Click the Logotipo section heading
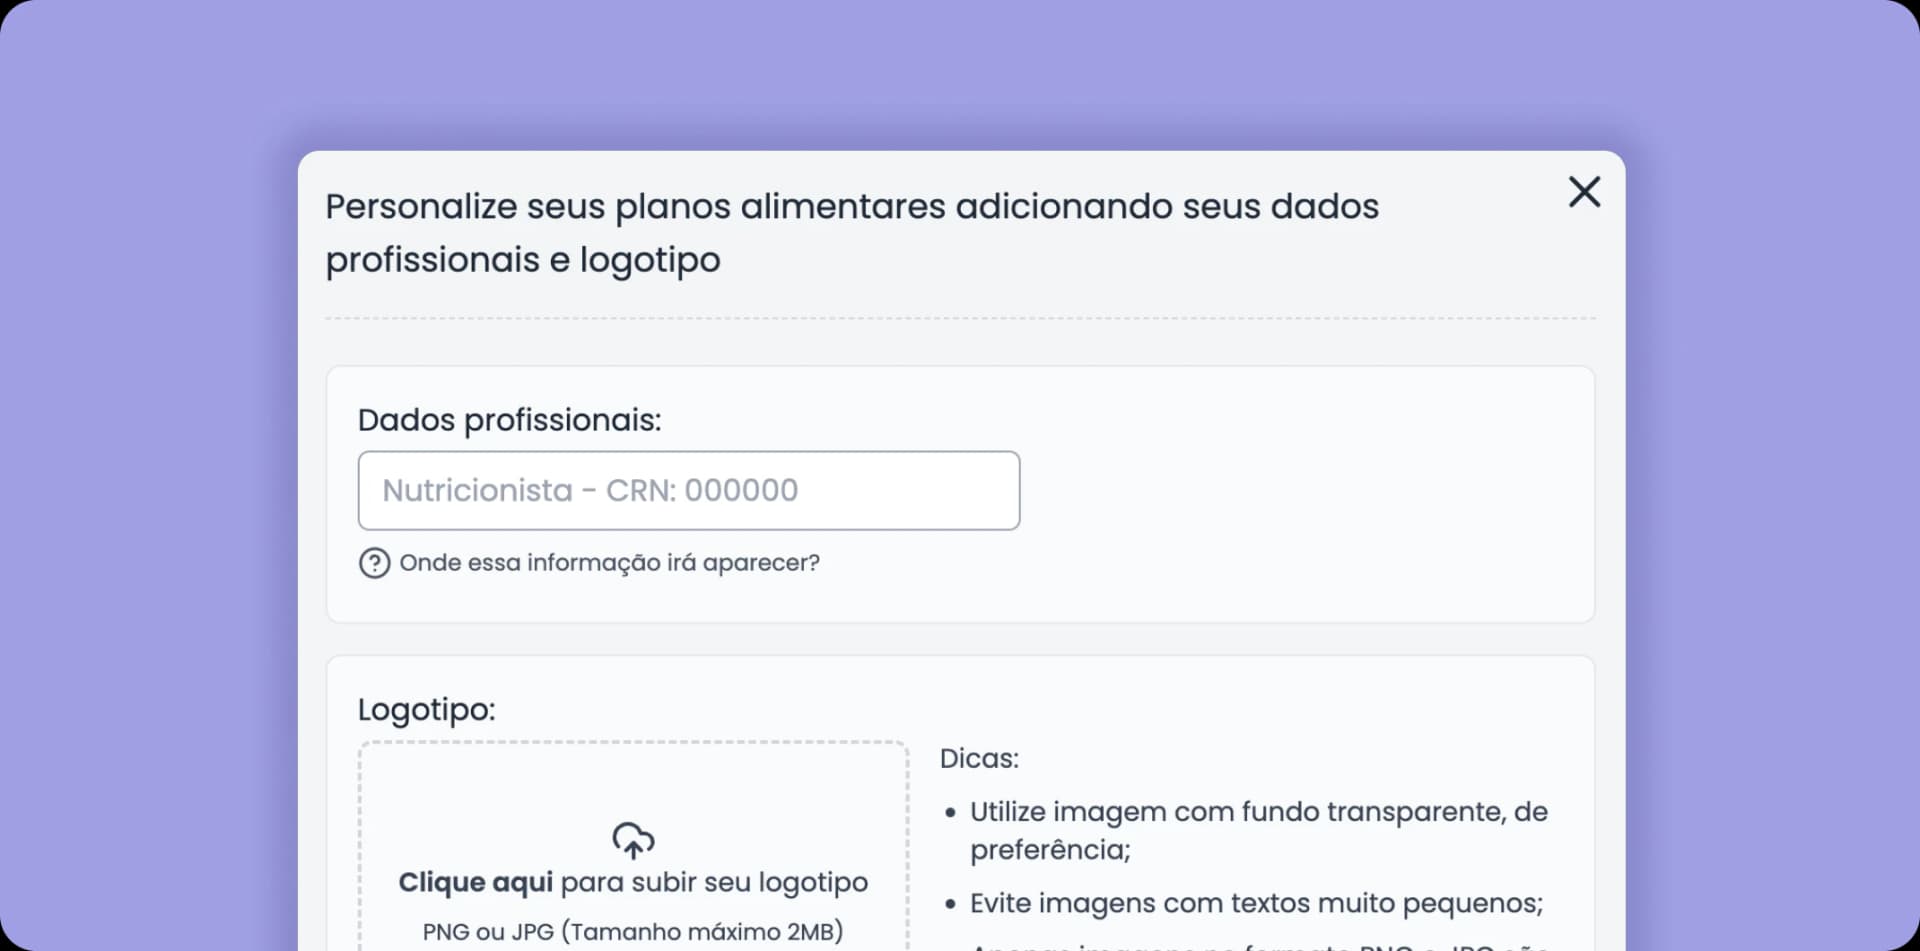This screenshot has height=951, width=1920. [x=426, y=708]
